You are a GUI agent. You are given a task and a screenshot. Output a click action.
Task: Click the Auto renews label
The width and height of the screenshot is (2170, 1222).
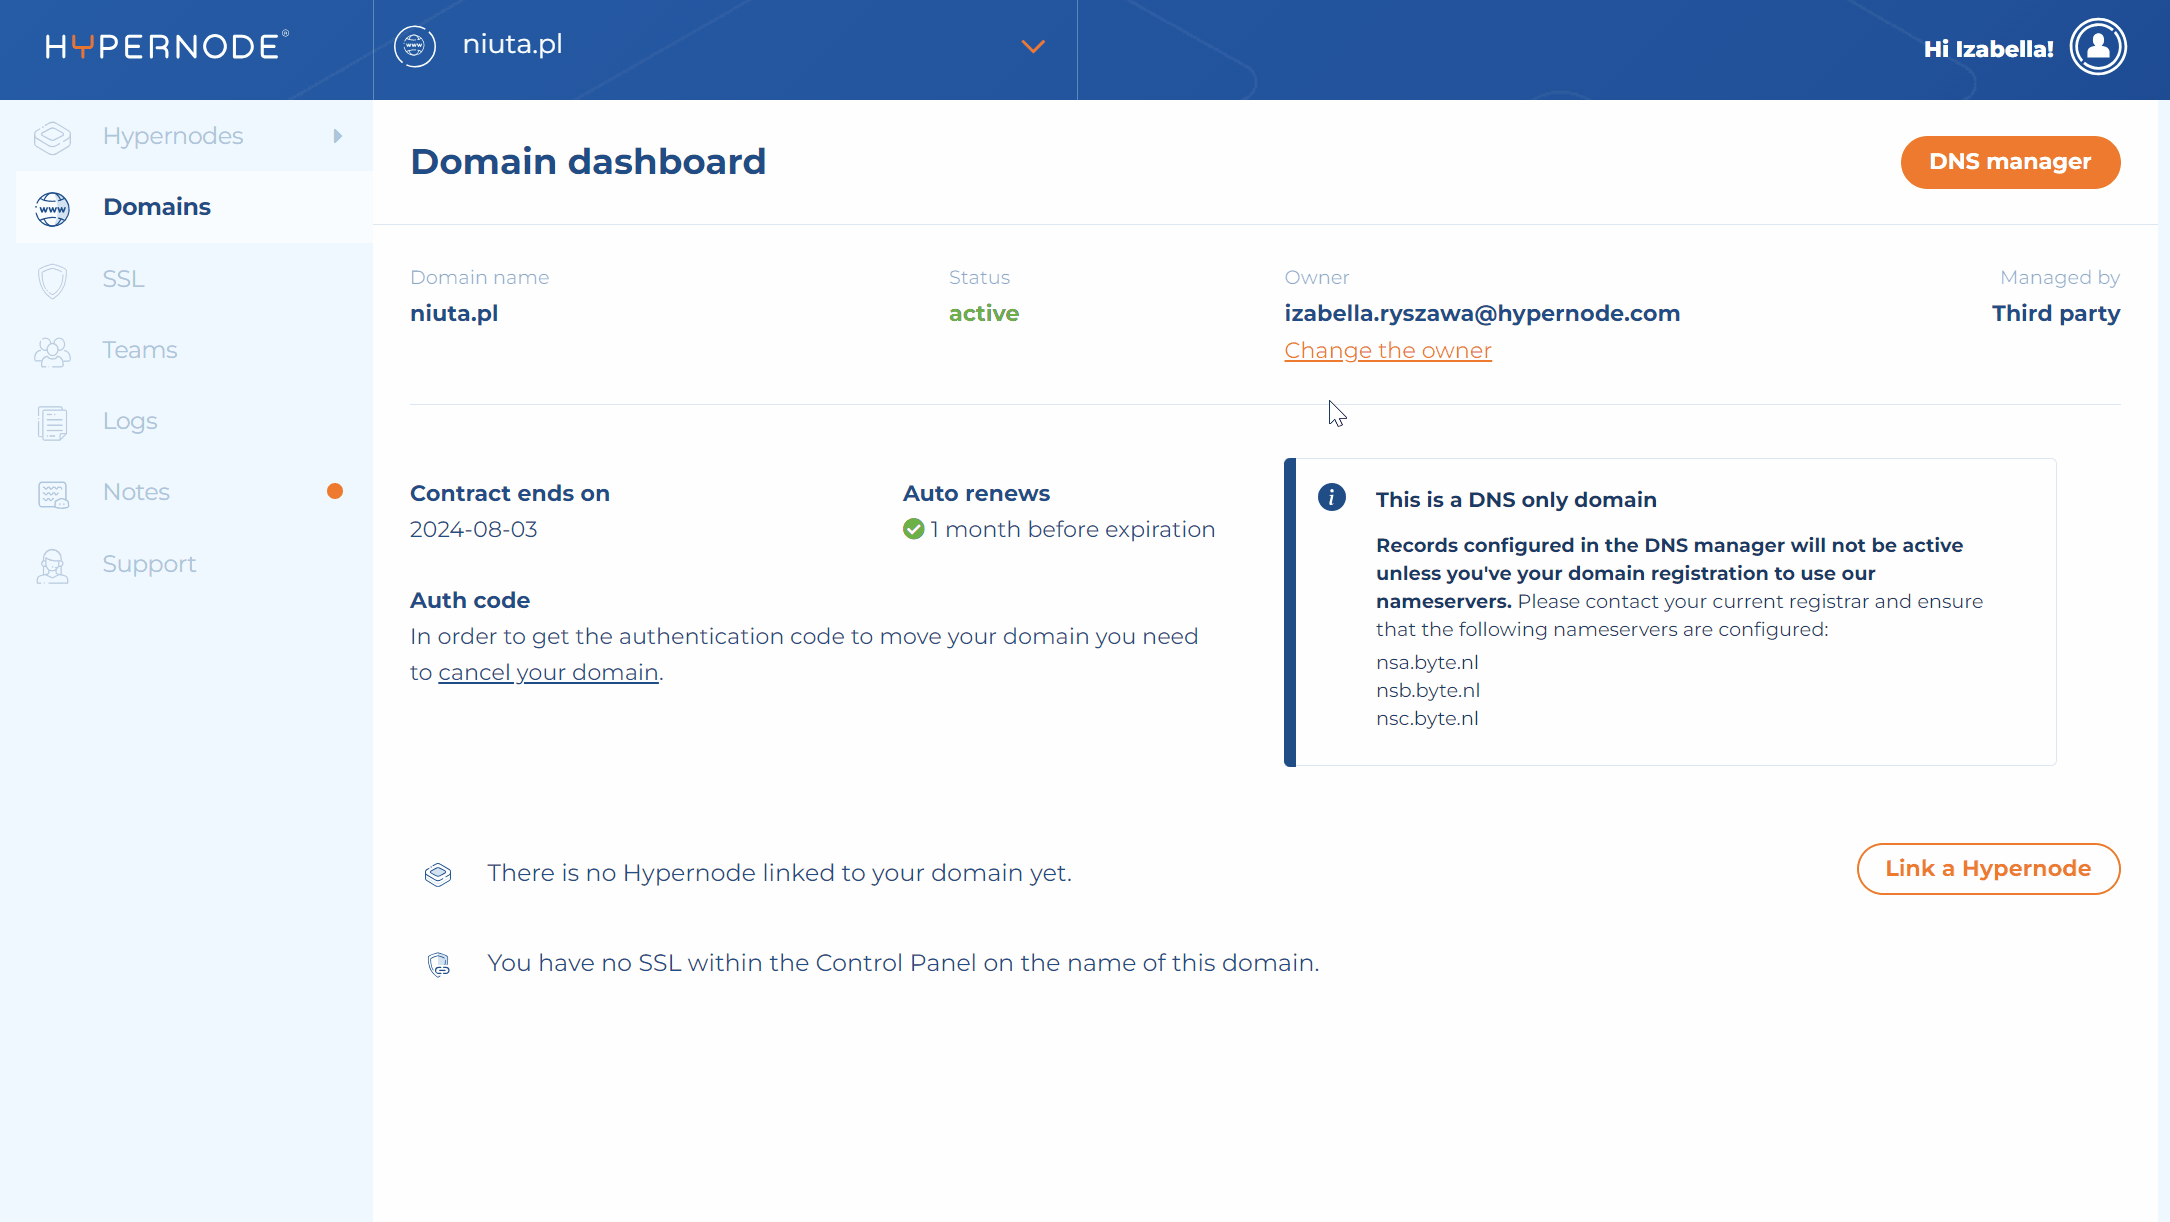(x=976, y=494)
